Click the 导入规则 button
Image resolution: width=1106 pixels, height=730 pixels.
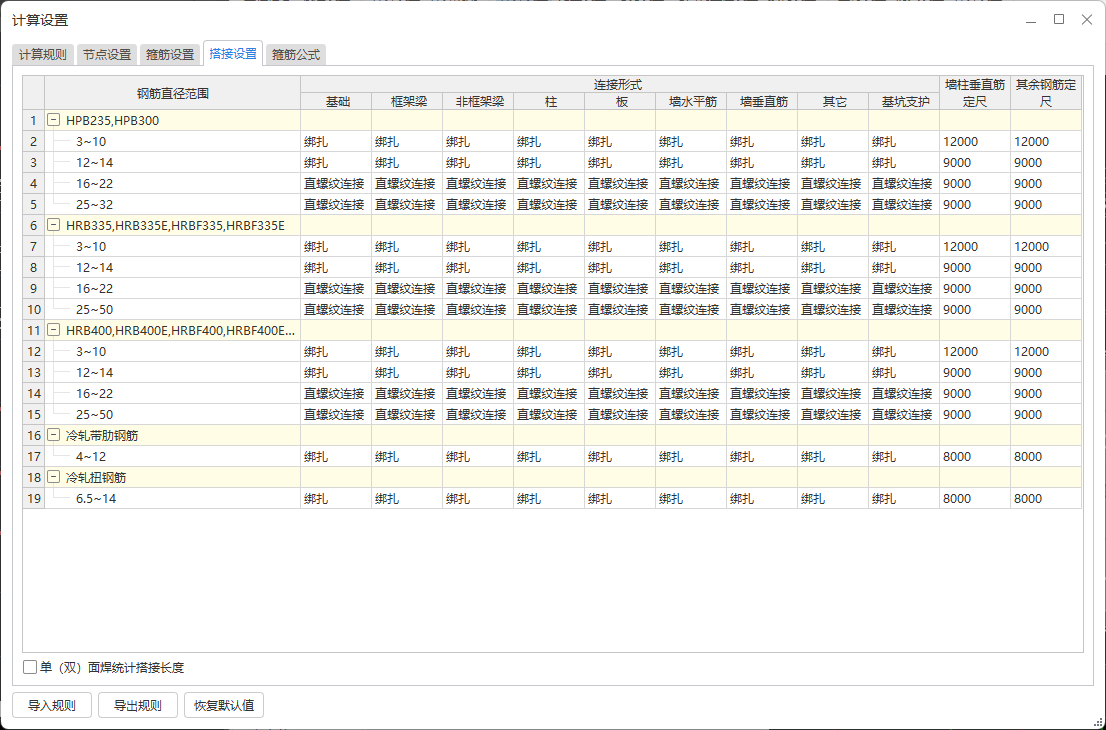pos(52,705)
